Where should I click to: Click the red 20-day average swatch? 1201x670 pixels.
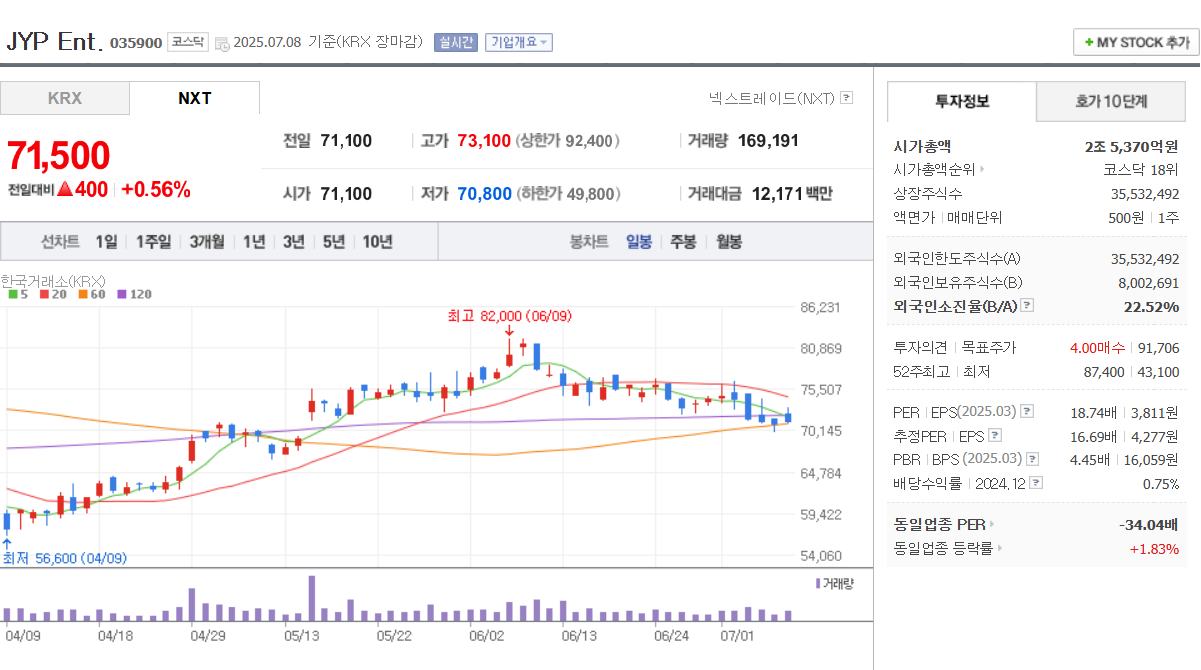tap(44, 294)
